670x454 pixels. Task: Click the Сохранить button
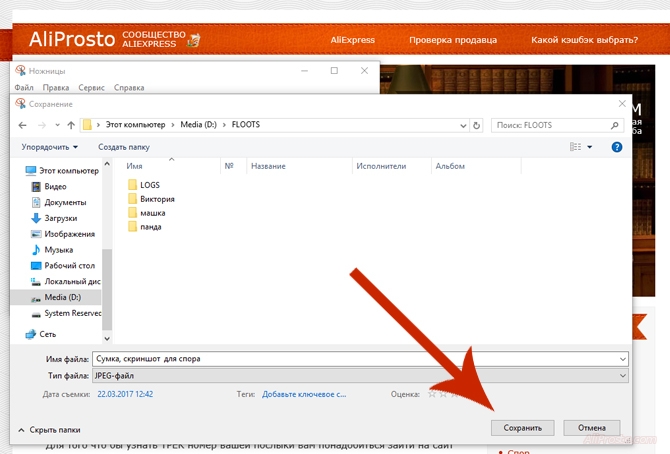(x=522, y=427)
